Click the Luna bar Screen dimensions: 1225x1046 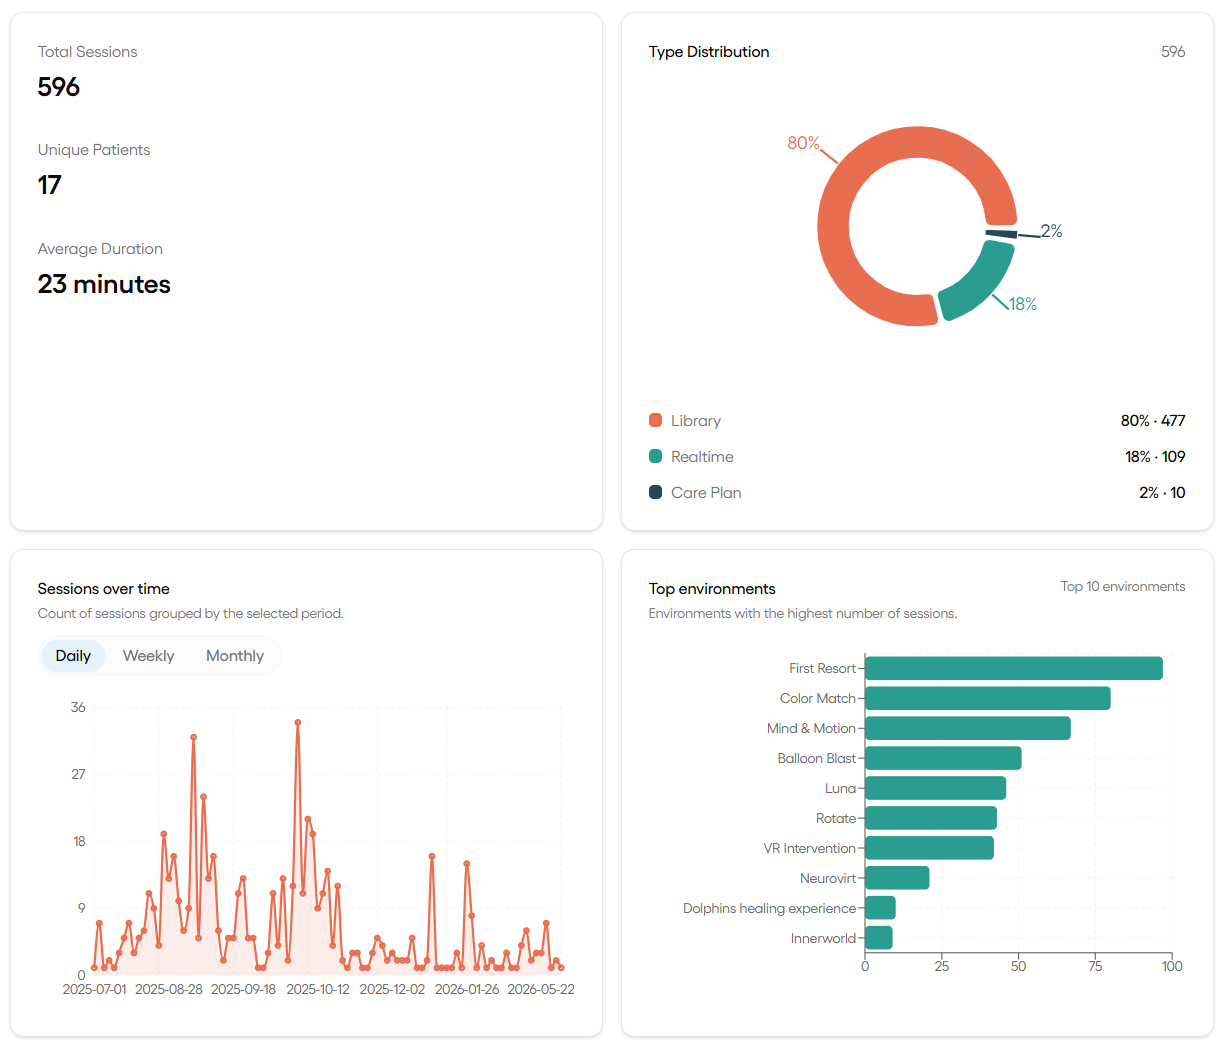[x=935, y=788]
